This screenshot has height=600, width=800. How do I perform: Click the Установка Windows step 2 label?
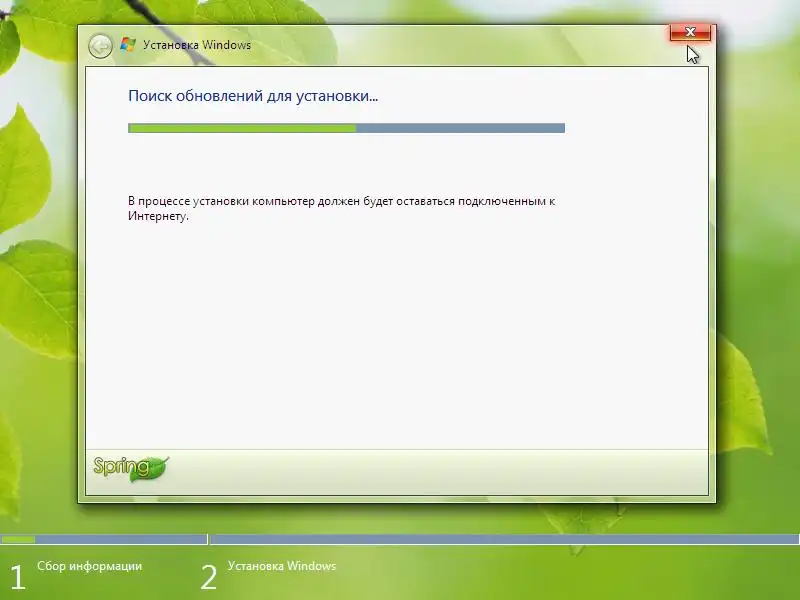282,566
